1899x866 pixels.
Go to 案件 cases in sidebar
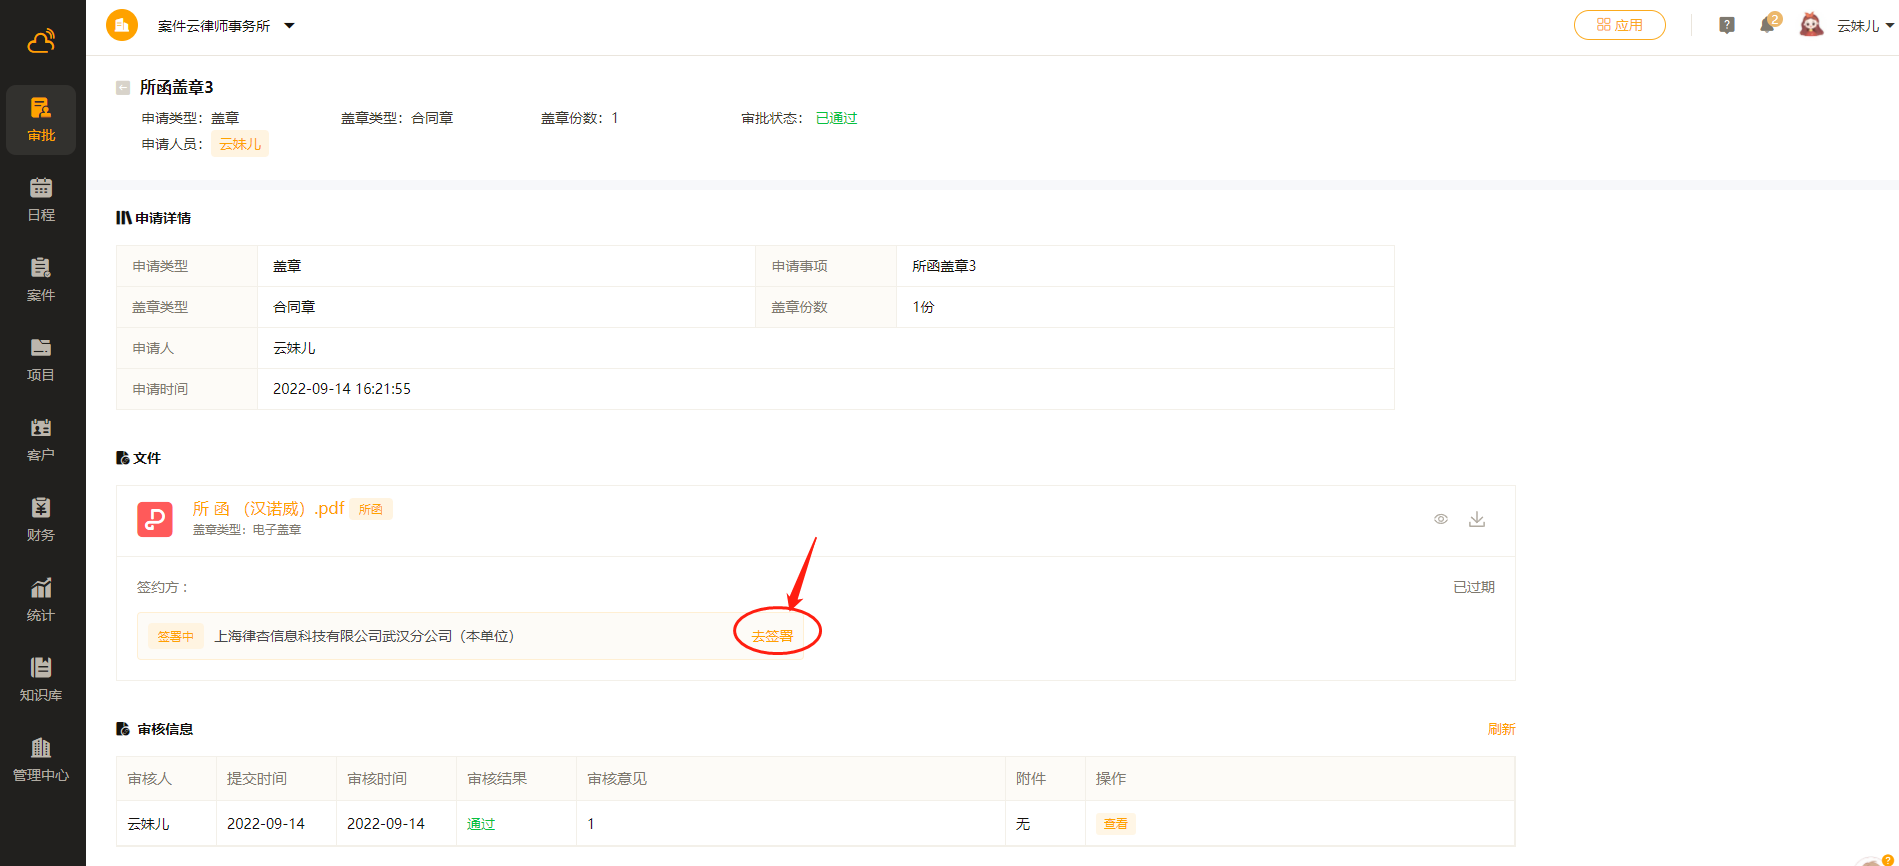click(41, 279)
